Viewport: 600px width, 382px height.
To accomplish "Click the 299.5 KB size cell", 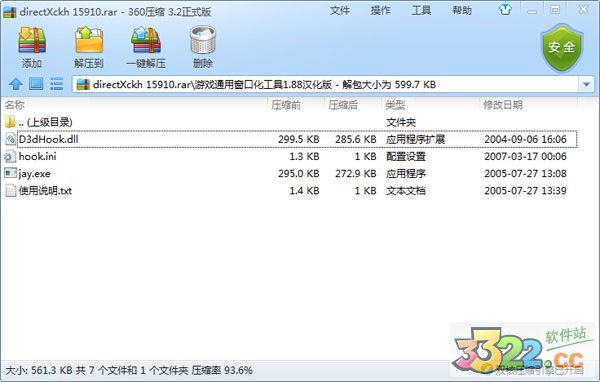I will click(298, 139).
